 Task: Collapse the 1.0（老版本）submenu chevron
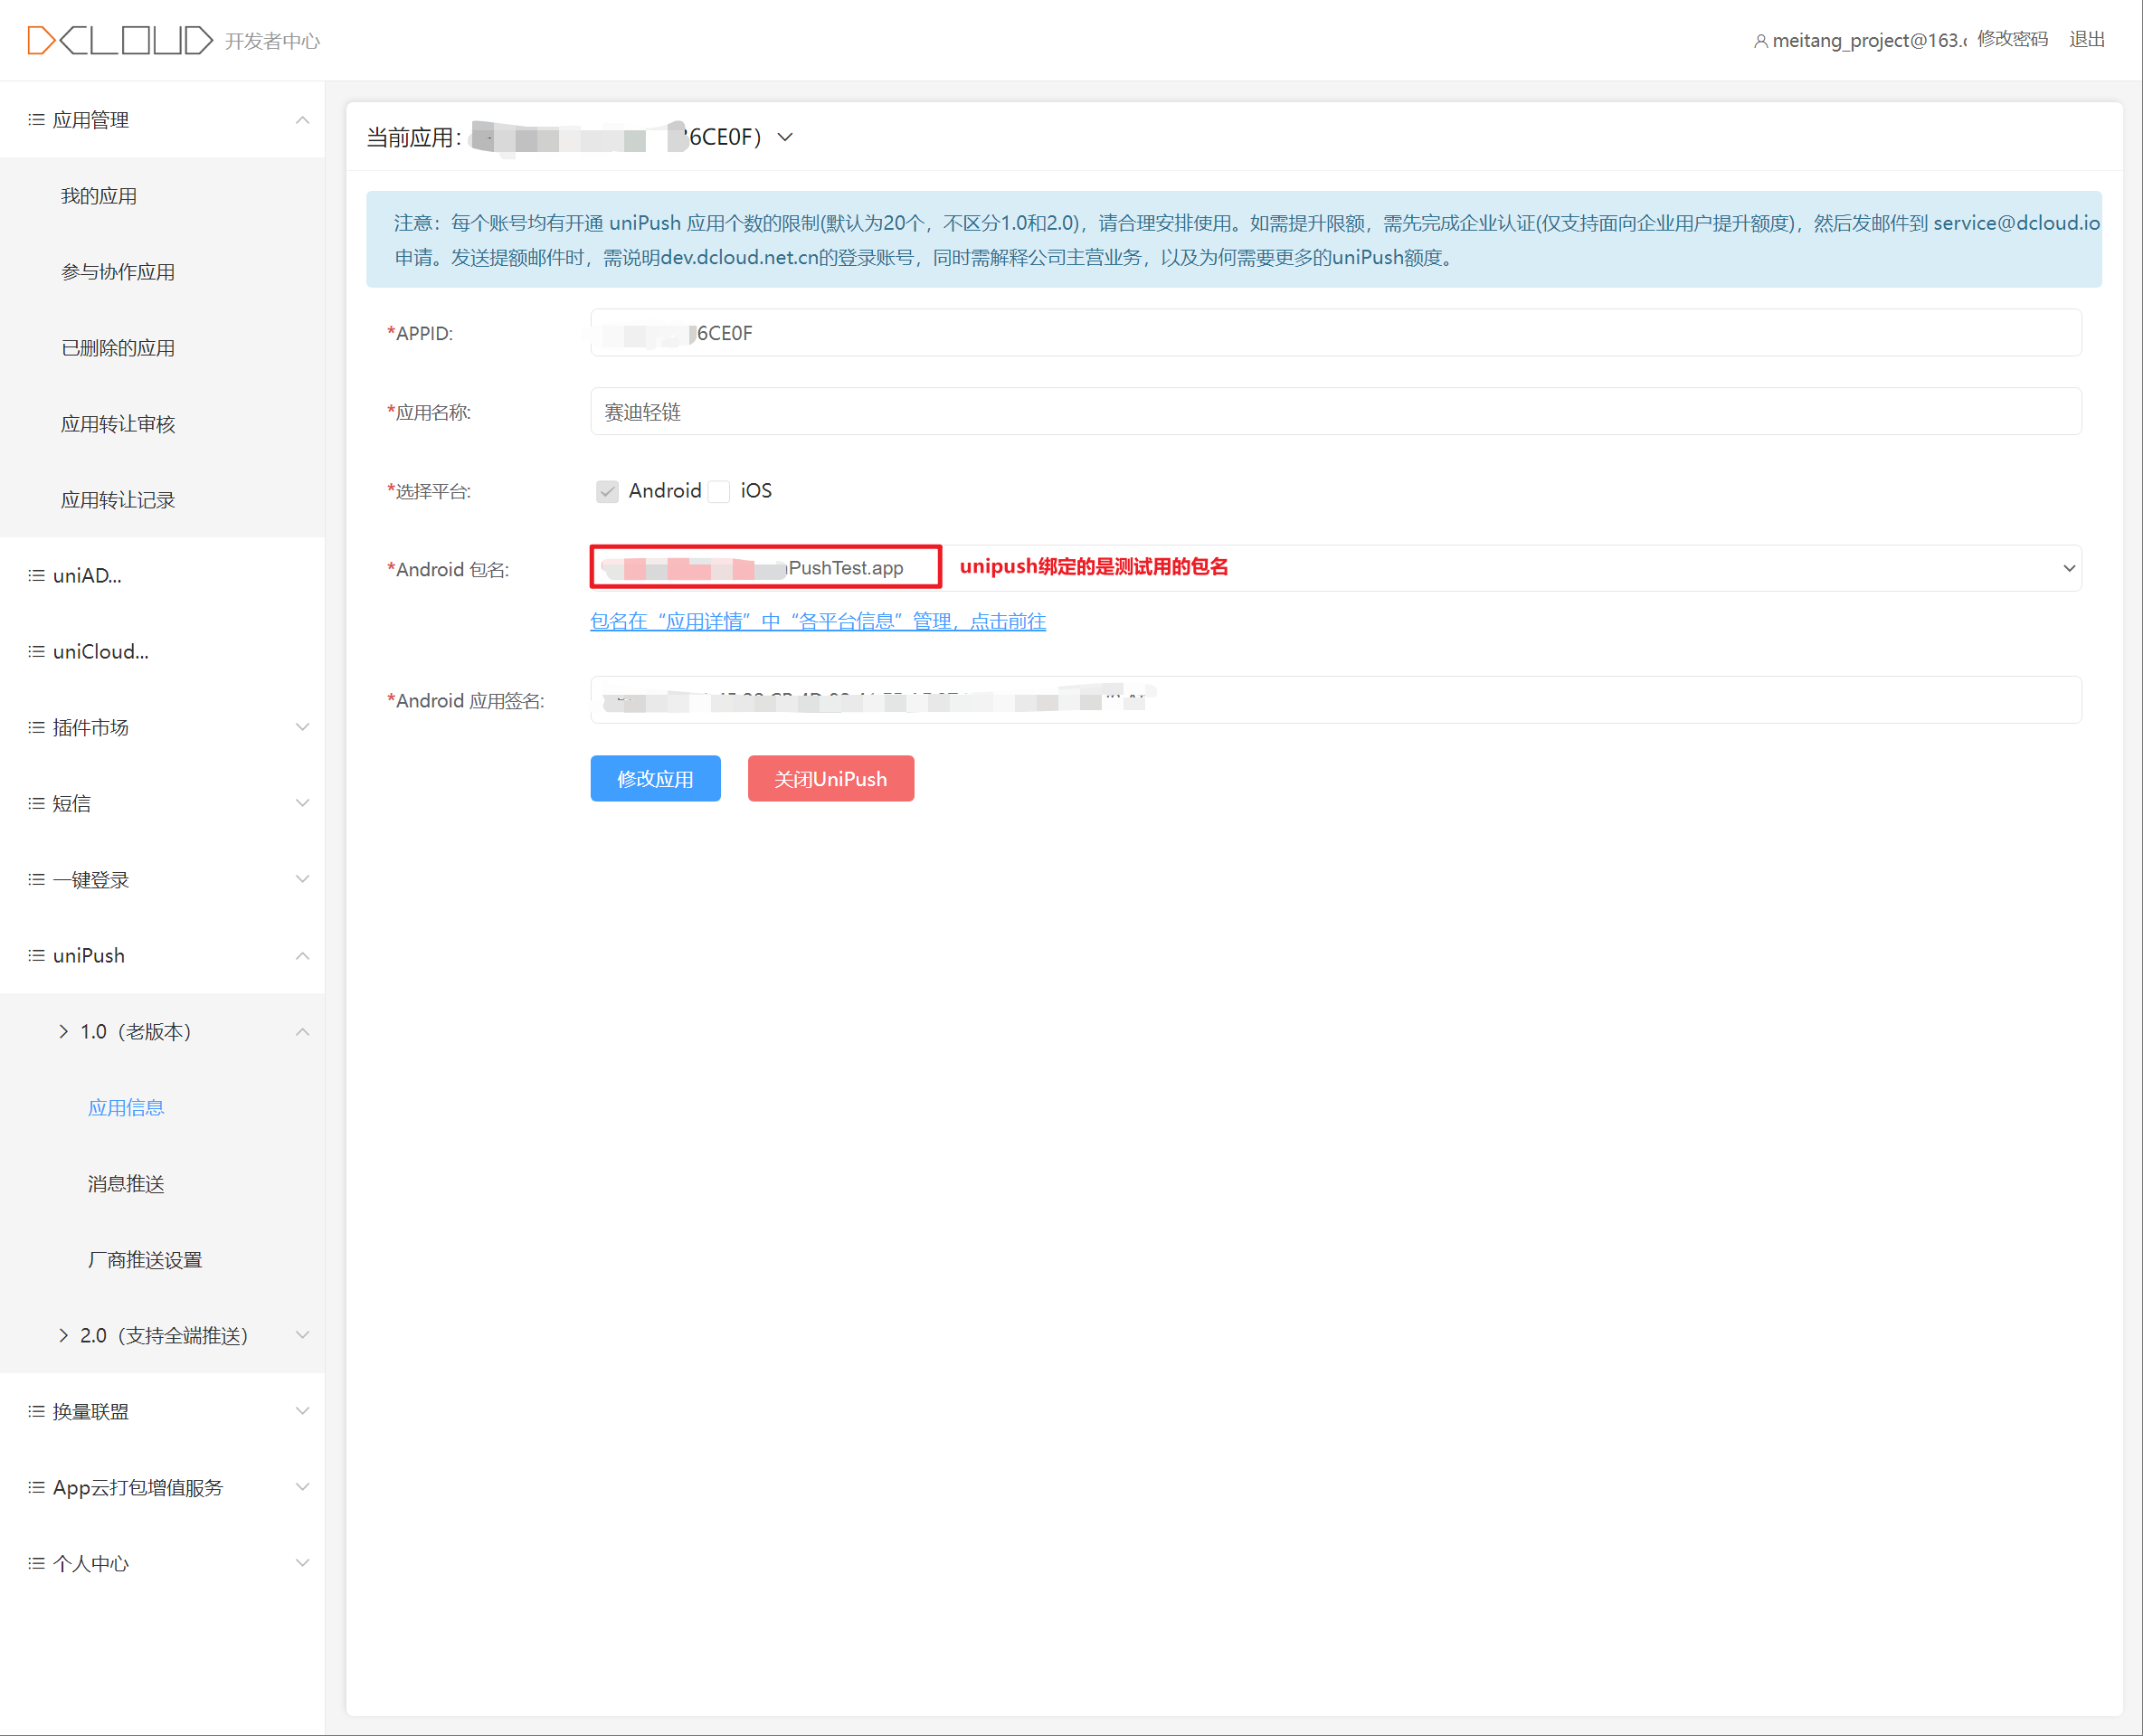[x=302, y=1032]
